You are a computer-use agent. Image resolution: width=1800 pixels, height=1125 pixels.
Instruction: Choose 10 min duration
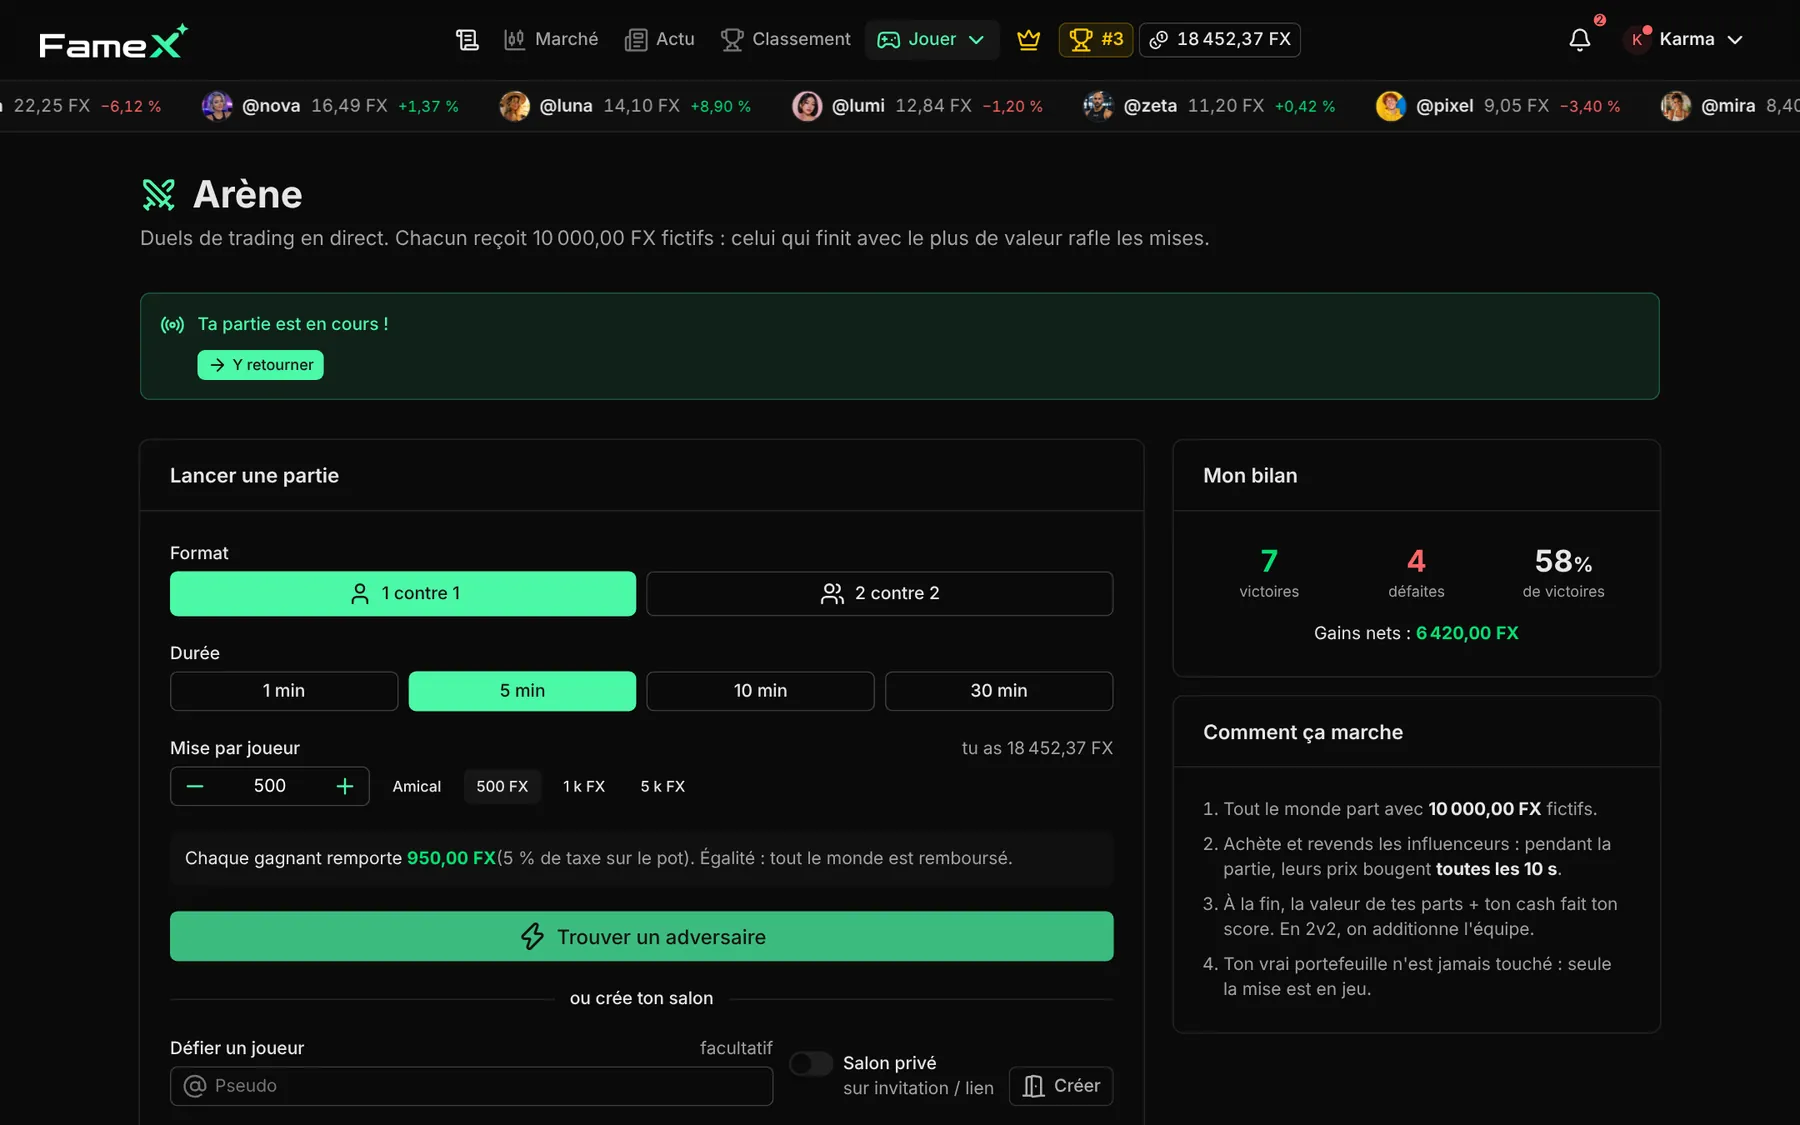760,691
